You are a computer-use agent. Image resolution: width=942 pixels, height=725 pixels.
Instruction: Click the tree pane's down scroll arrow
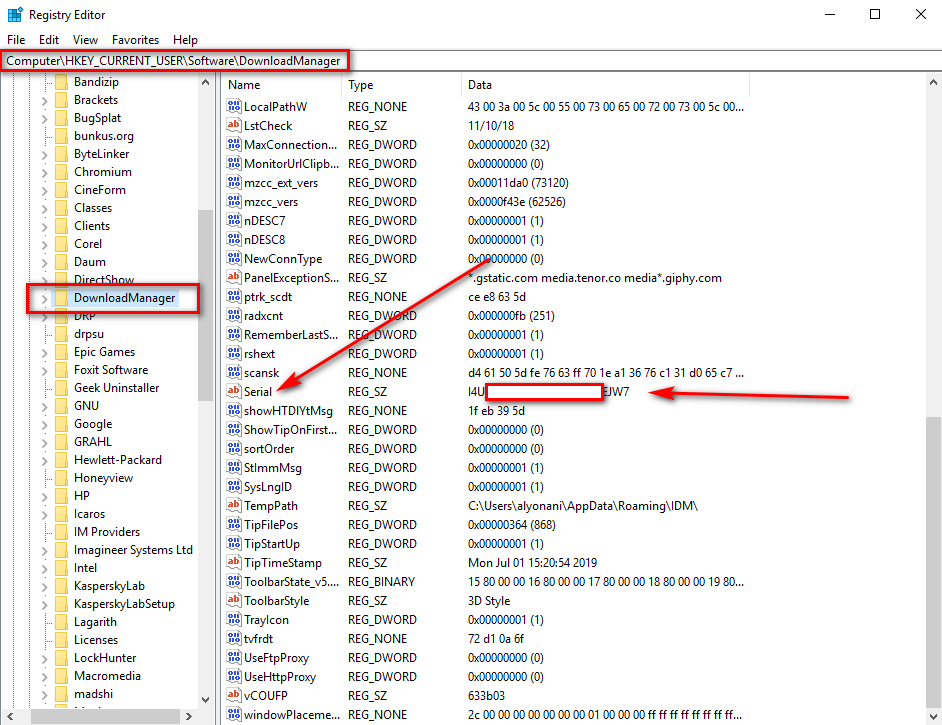click(x=205, y=700)
